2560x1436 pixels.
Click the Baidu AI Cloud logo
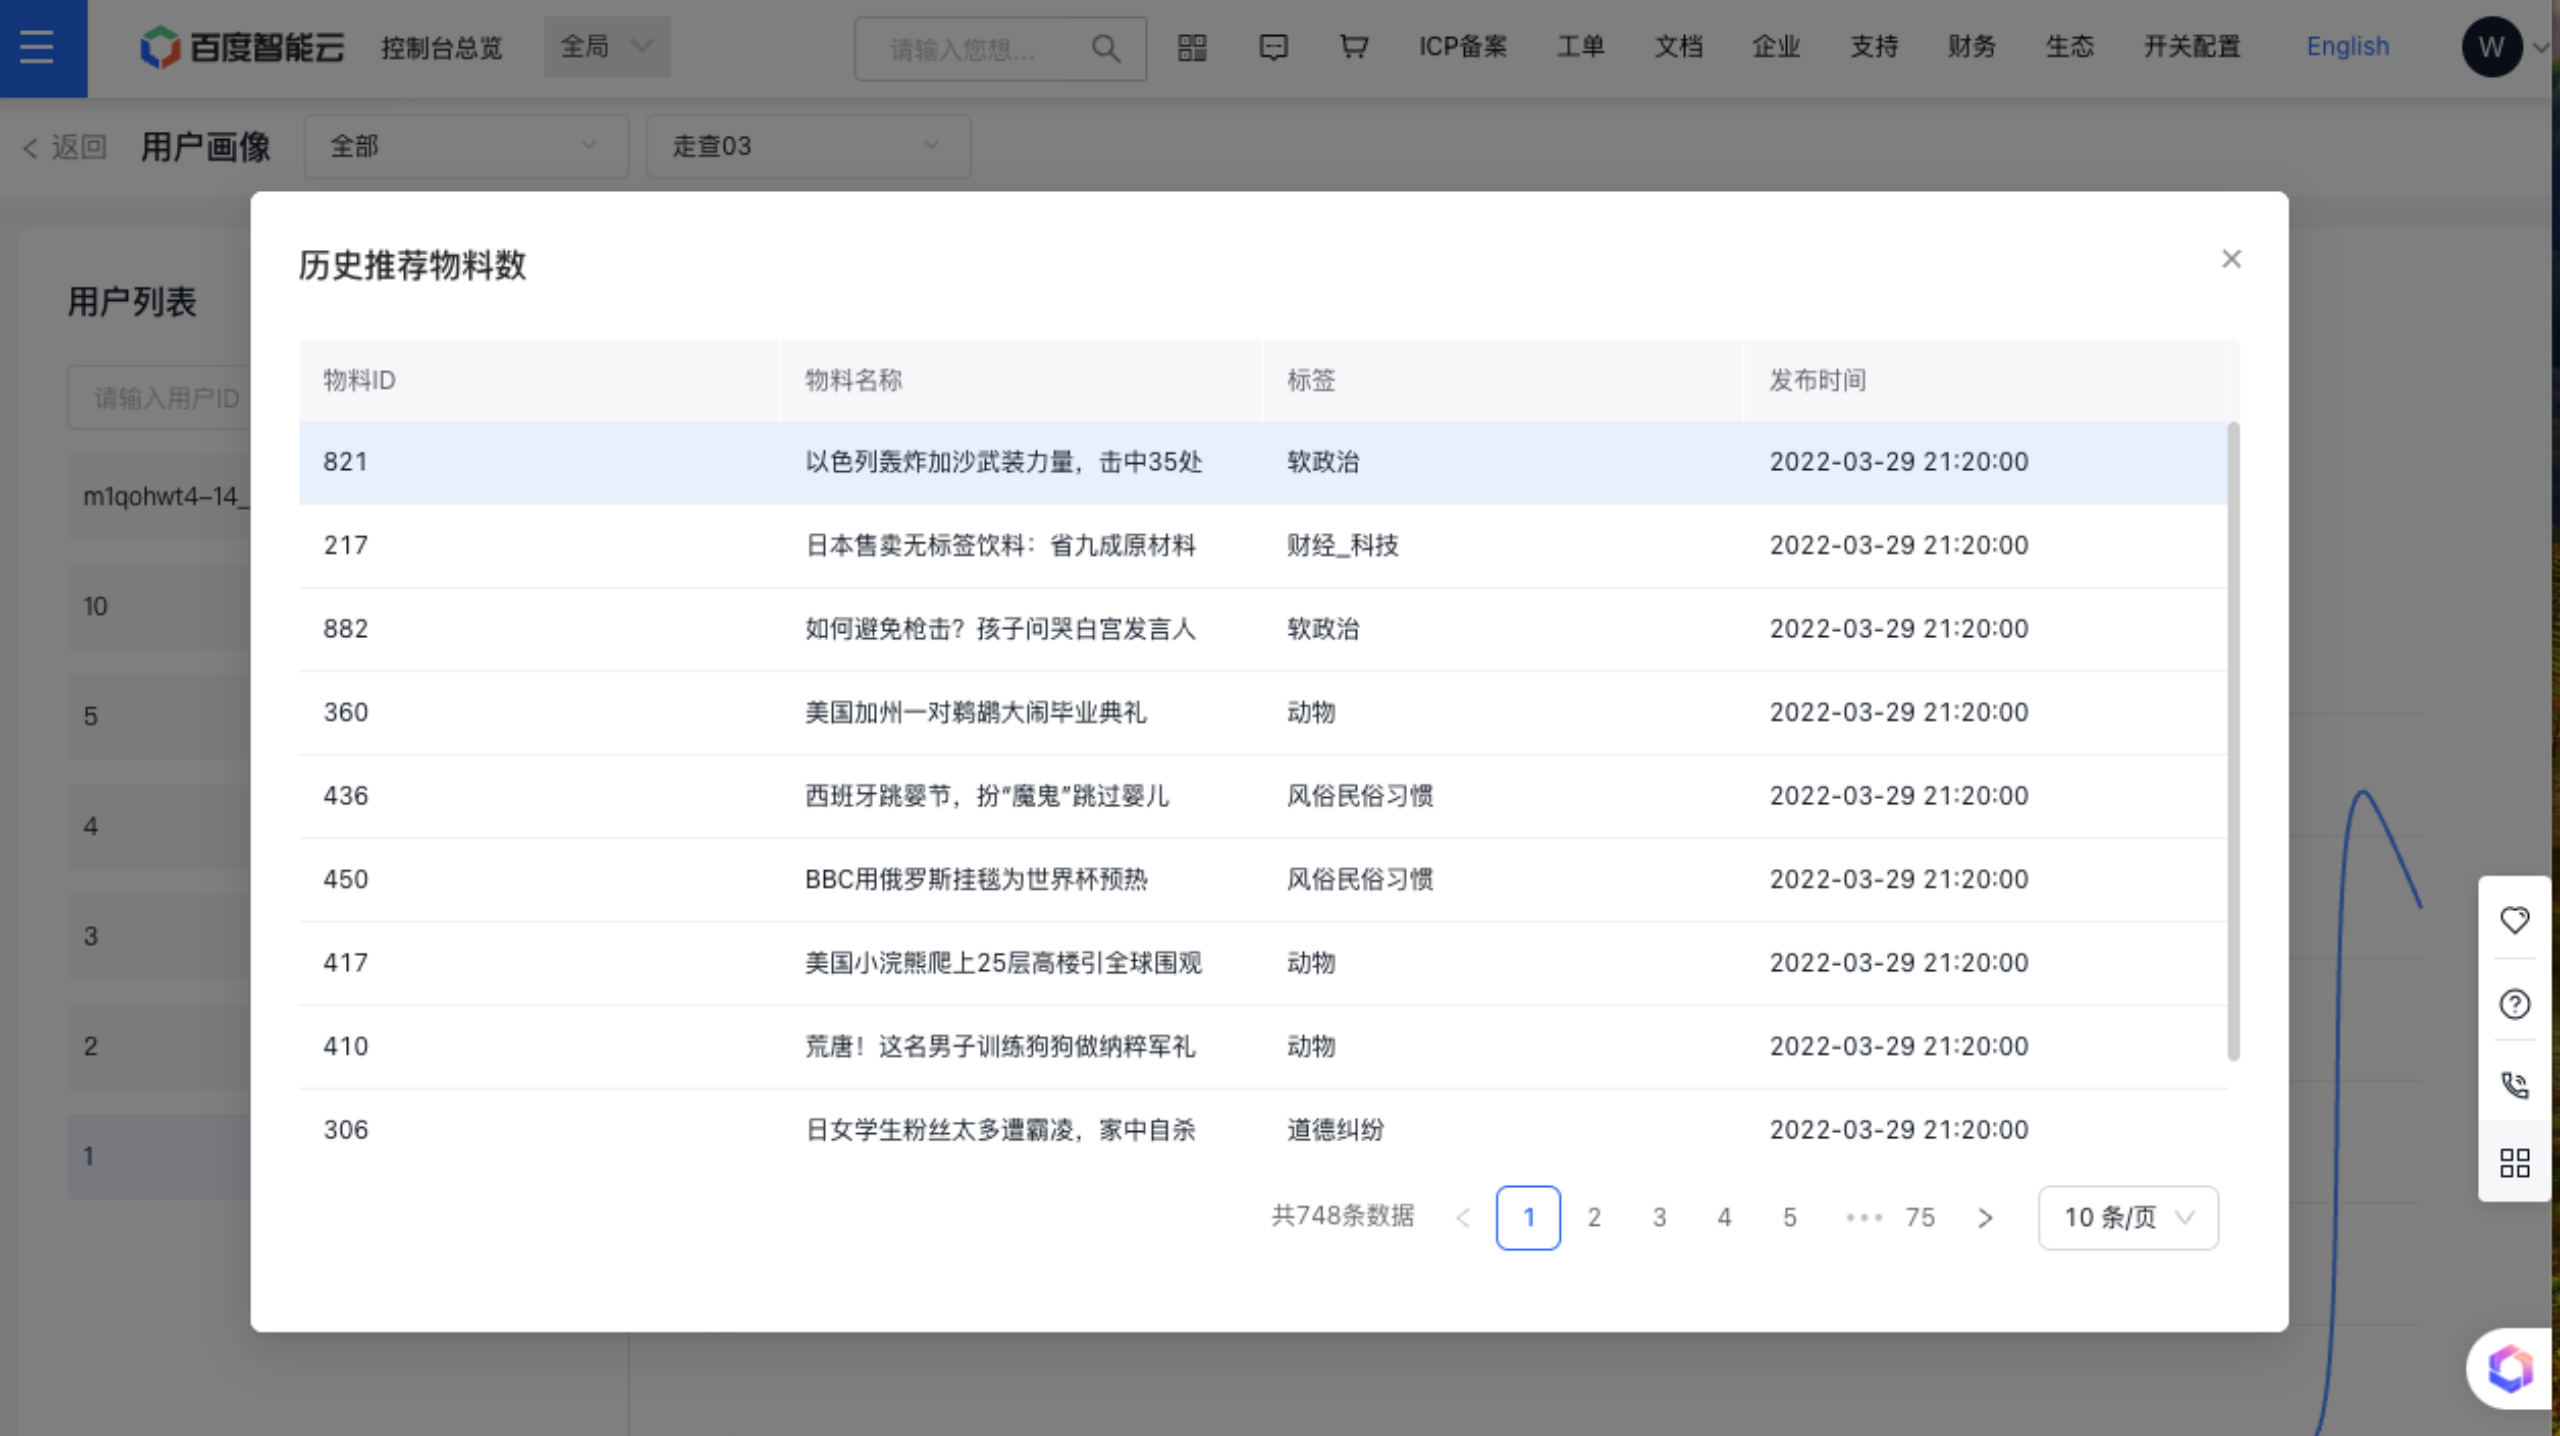point(242,47)
